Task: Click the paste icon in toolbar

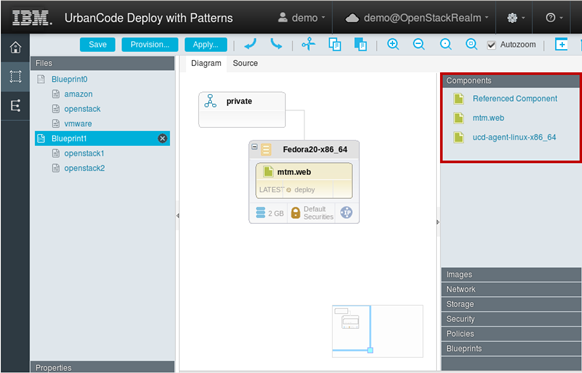Action: click(360, 45)
